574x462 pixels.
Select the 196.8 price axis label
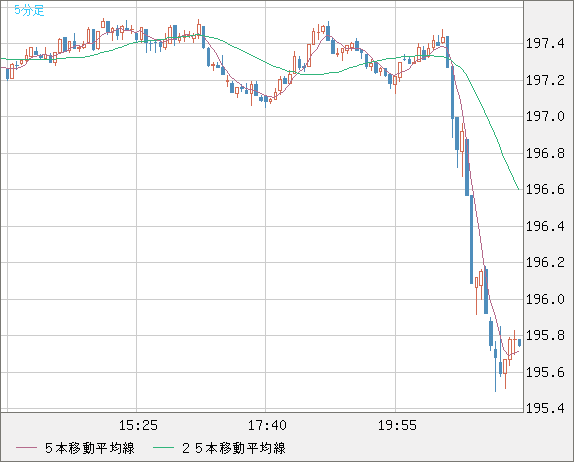click(545, 153)
